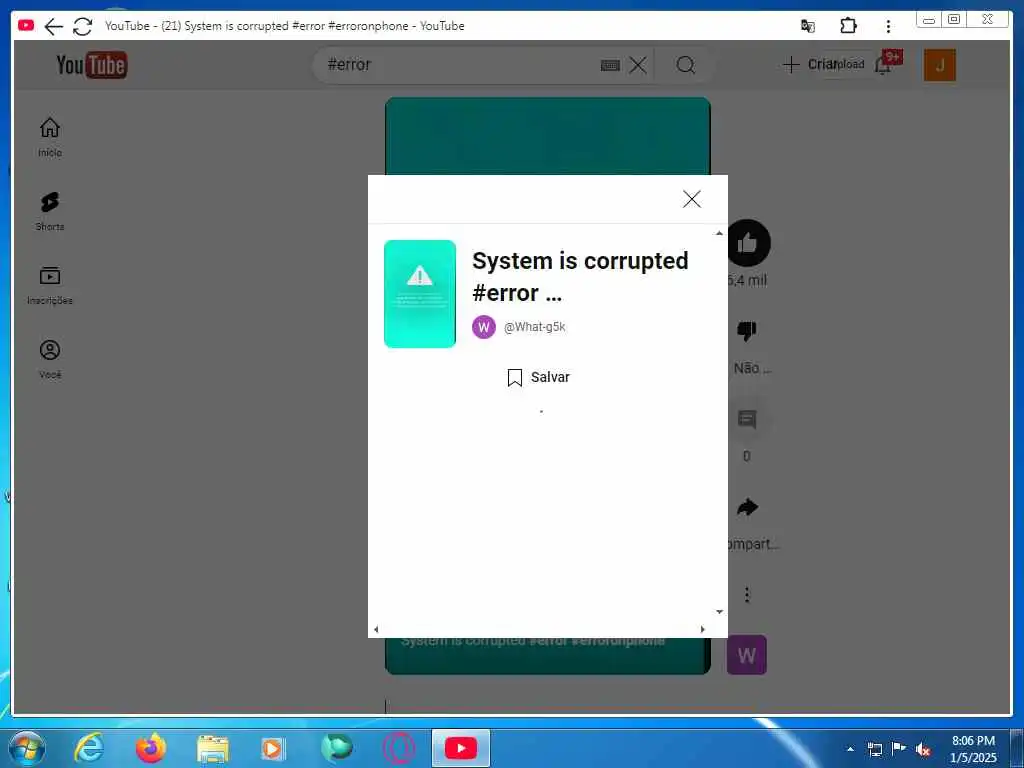The height and width of the screenshot is (768, 1024).
Task: Open Você section in sidebar
Action: (50, 359)
